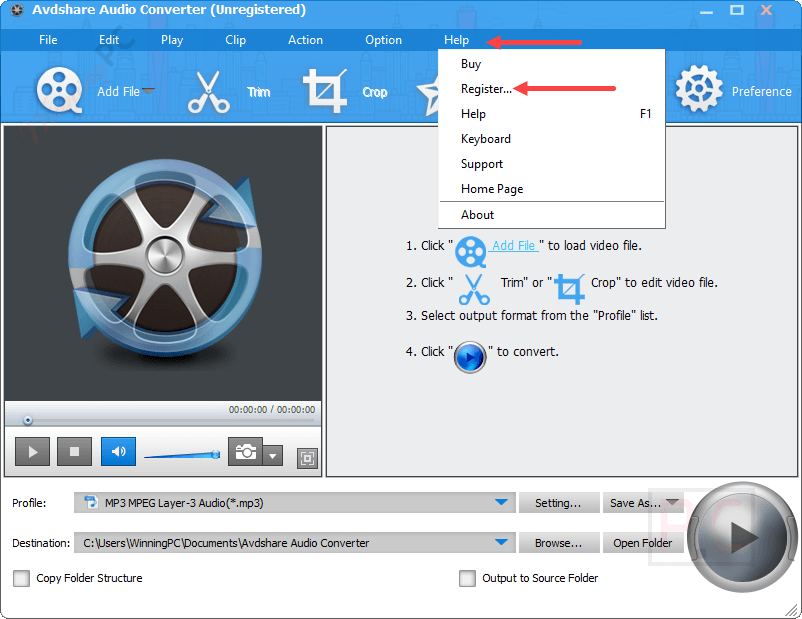802x619 pixels.
Task: Click the preview Play button
Action: pos(33,451)
